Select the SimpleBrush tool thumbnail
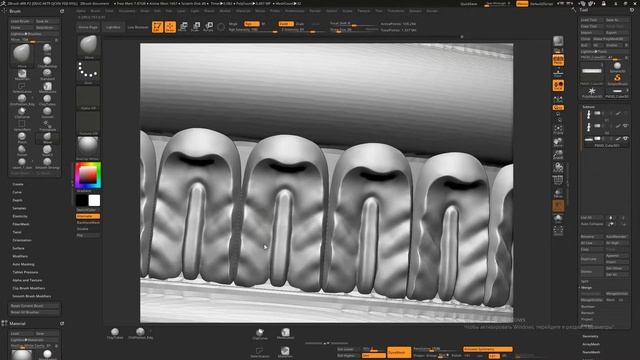This screenshot has height=360, width=640. click(617, 79)
